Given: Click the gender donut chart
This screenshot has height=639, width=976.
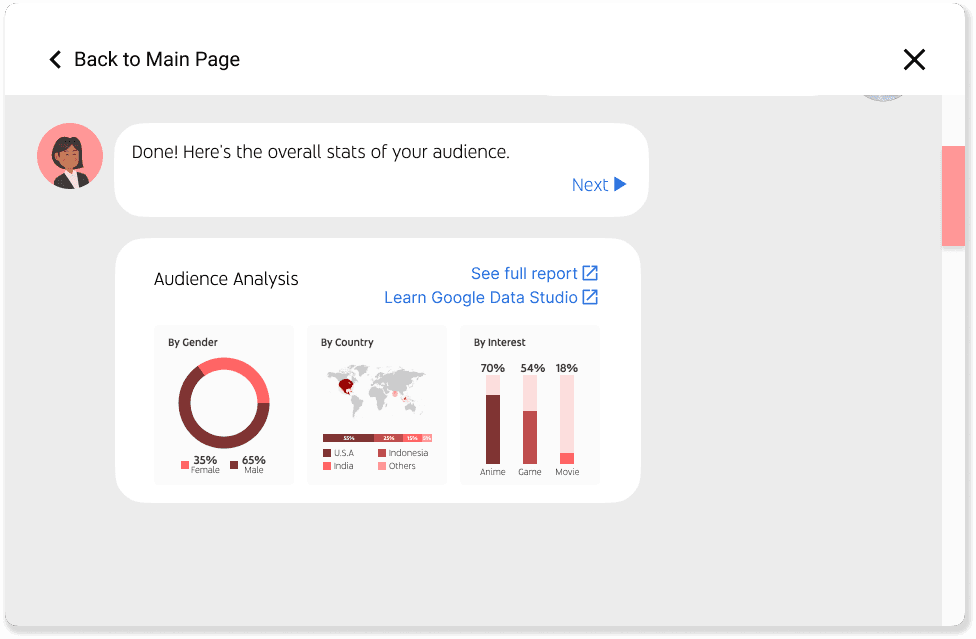Looking at the screenshot, I should [x=224, y=403].
